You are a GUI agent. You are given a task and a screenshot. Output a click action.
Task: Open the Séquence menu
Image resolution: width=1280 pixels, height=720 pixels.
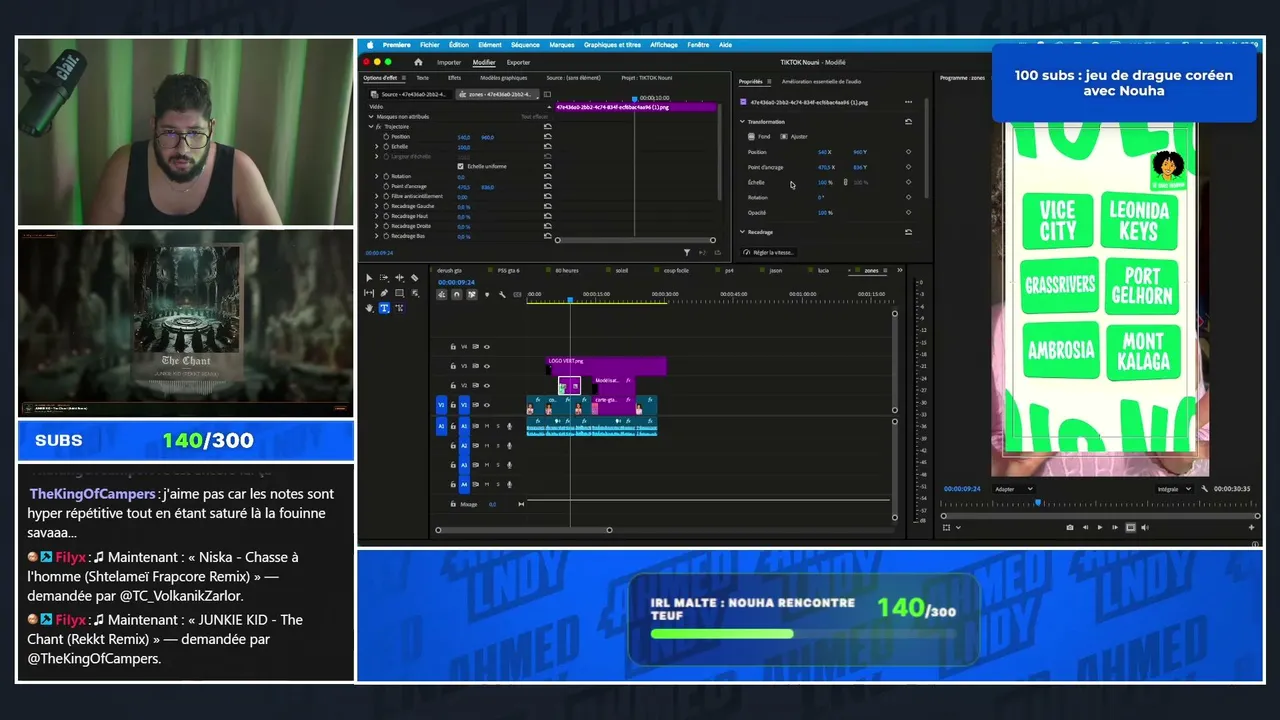tap(525, 45)
